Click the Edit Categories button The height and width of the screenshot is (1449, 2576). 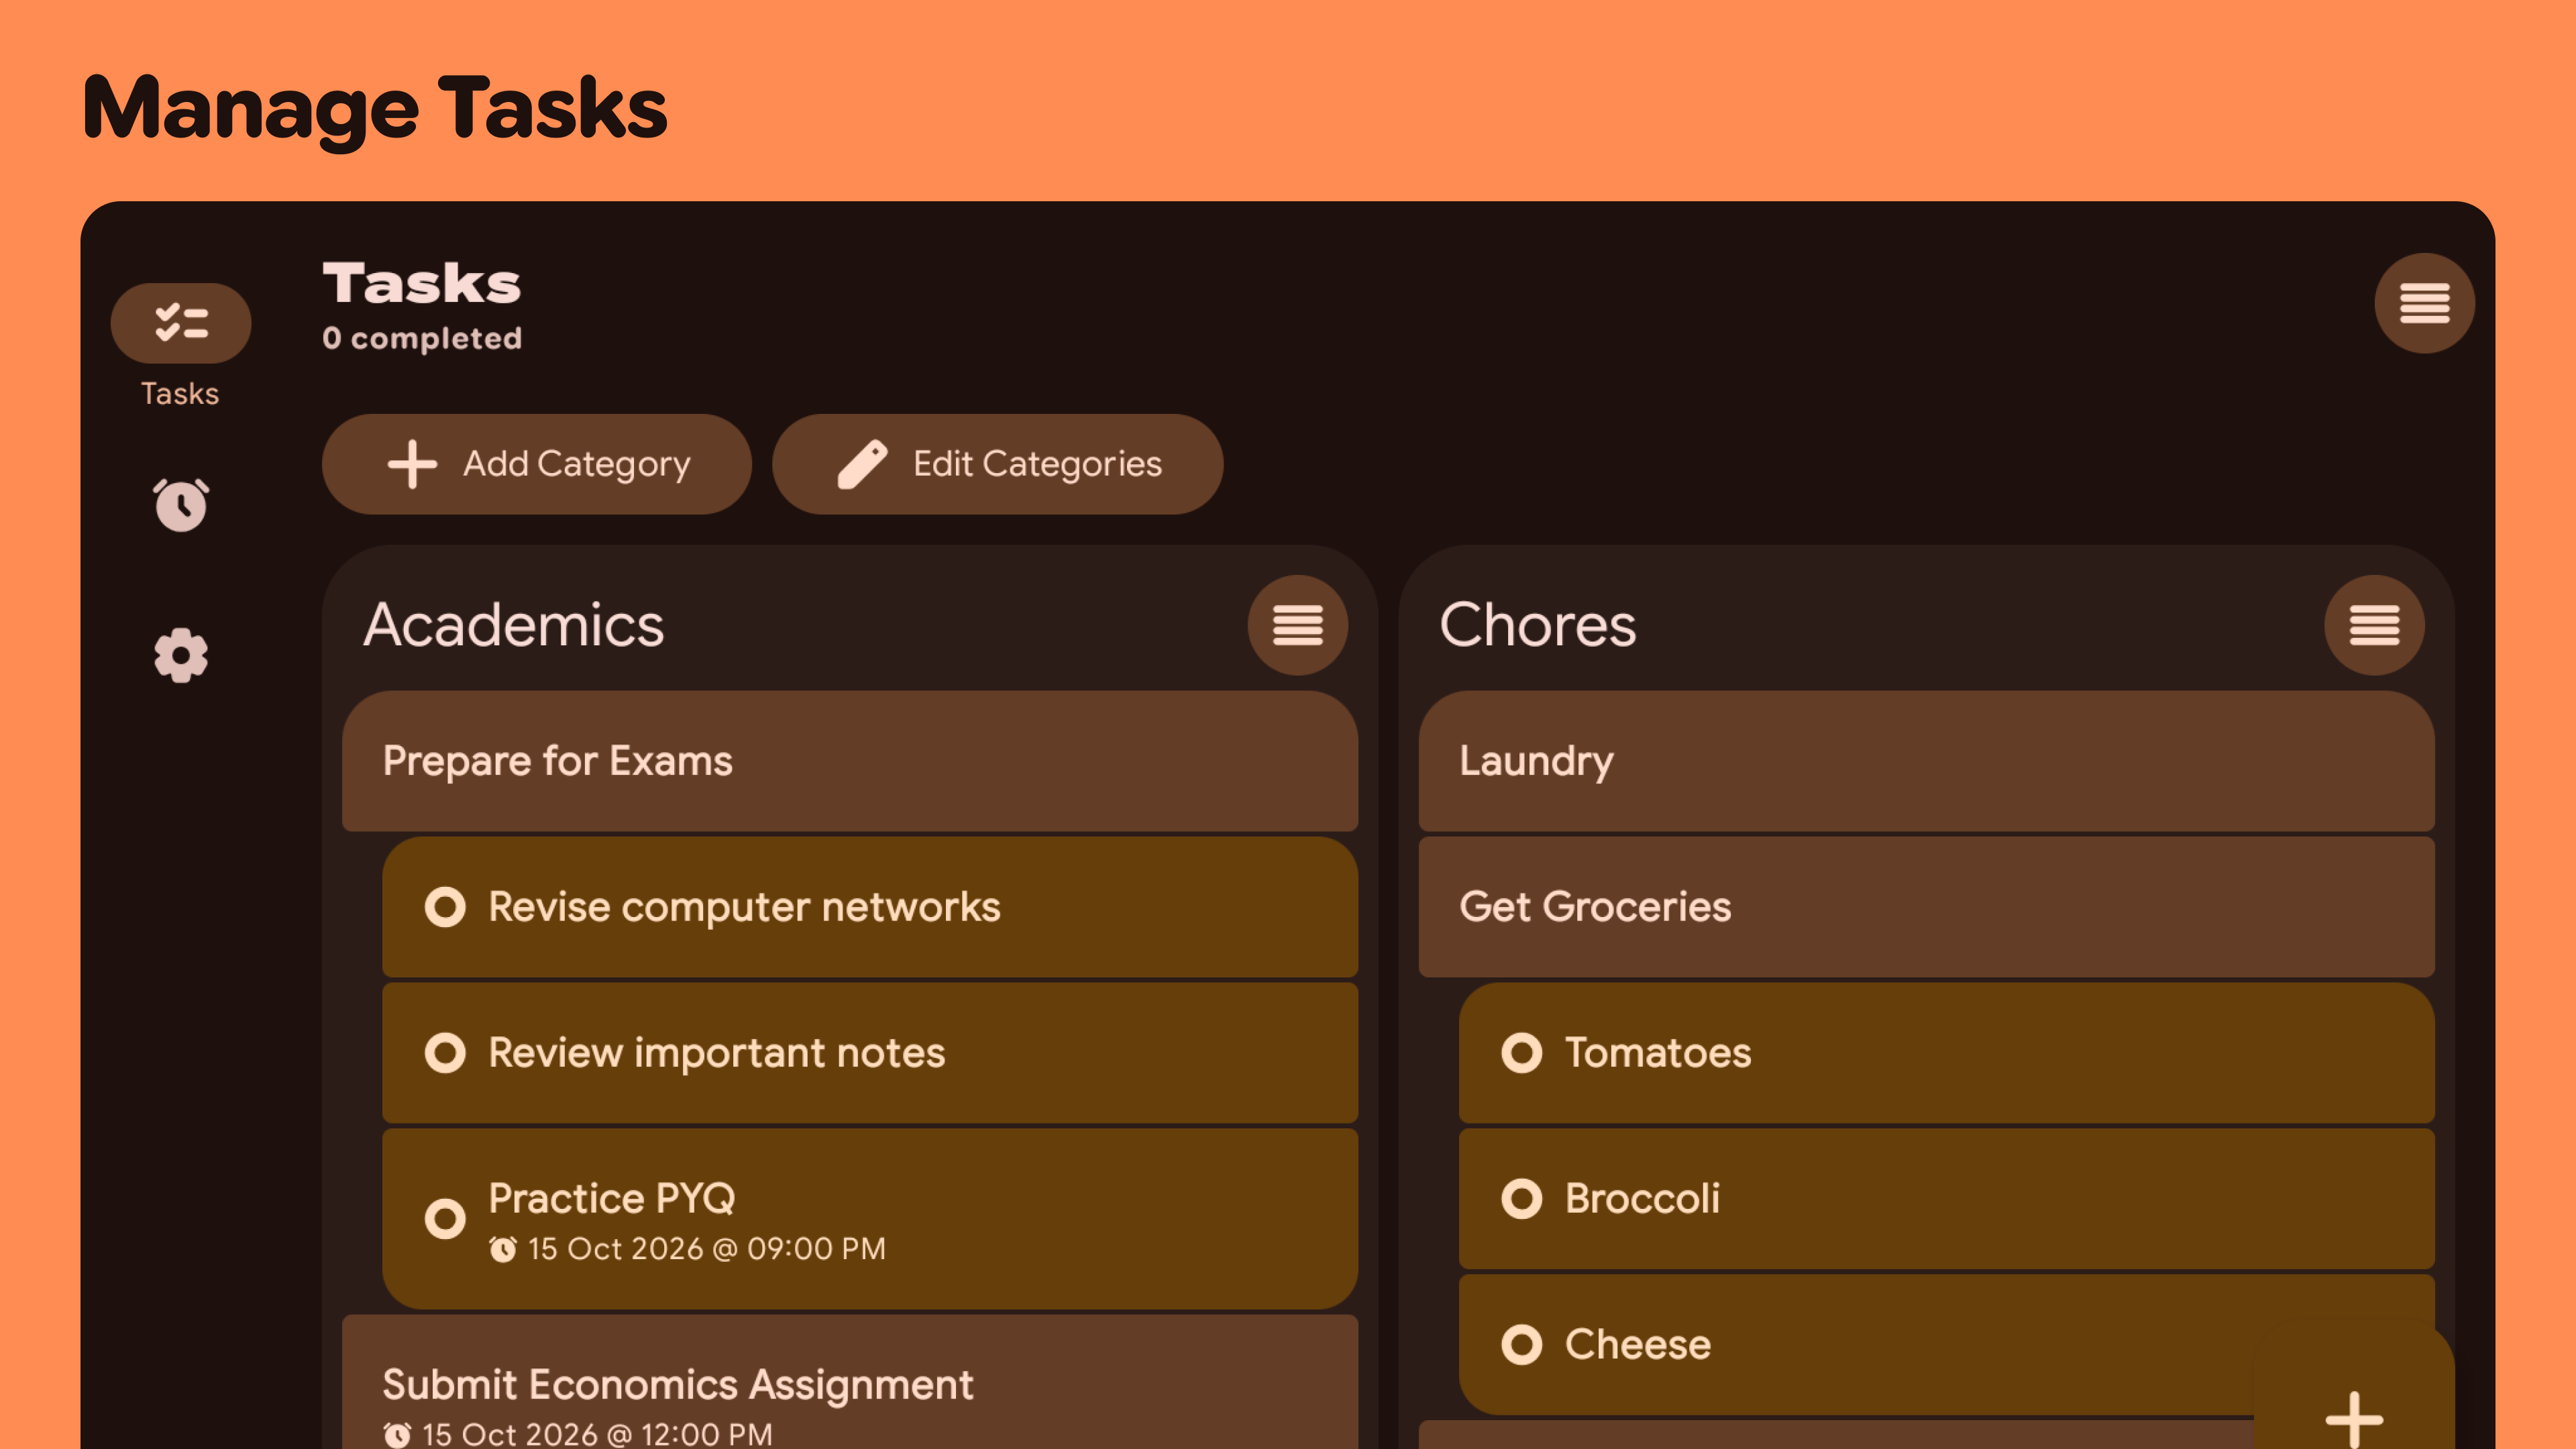coord(997,464)
